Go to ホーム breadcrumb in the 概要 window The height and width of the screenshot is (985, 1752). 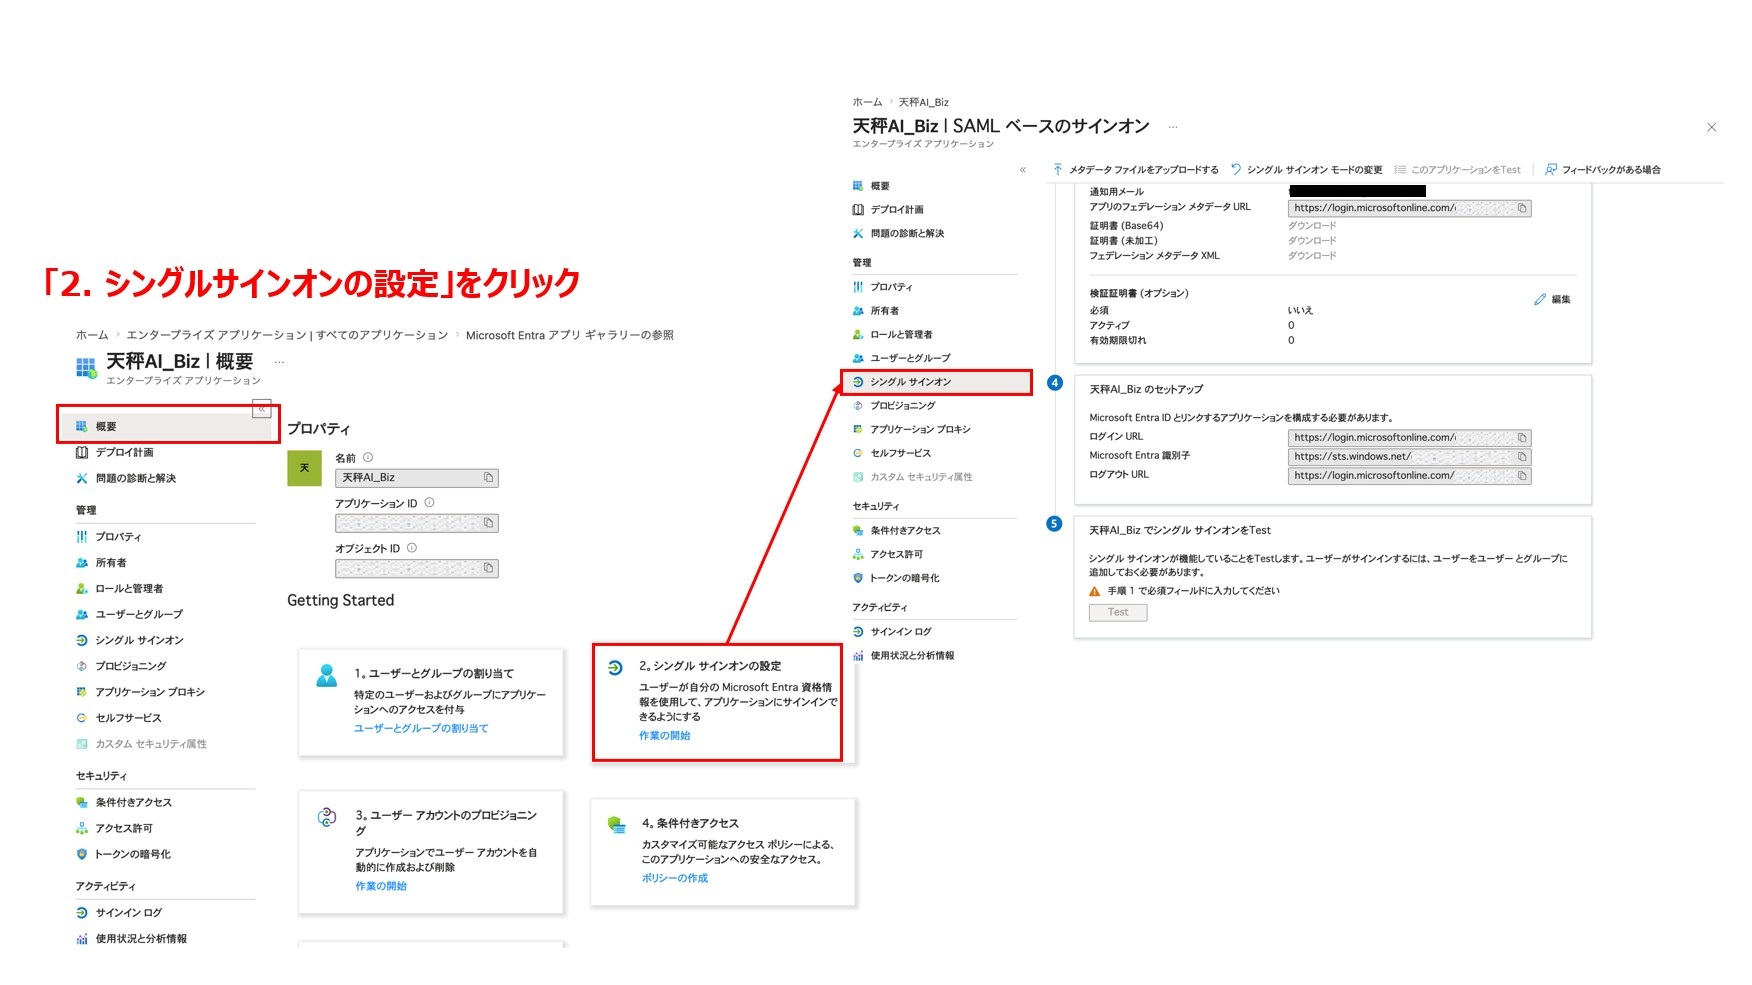pyautogui.click(x=92, y=335)
